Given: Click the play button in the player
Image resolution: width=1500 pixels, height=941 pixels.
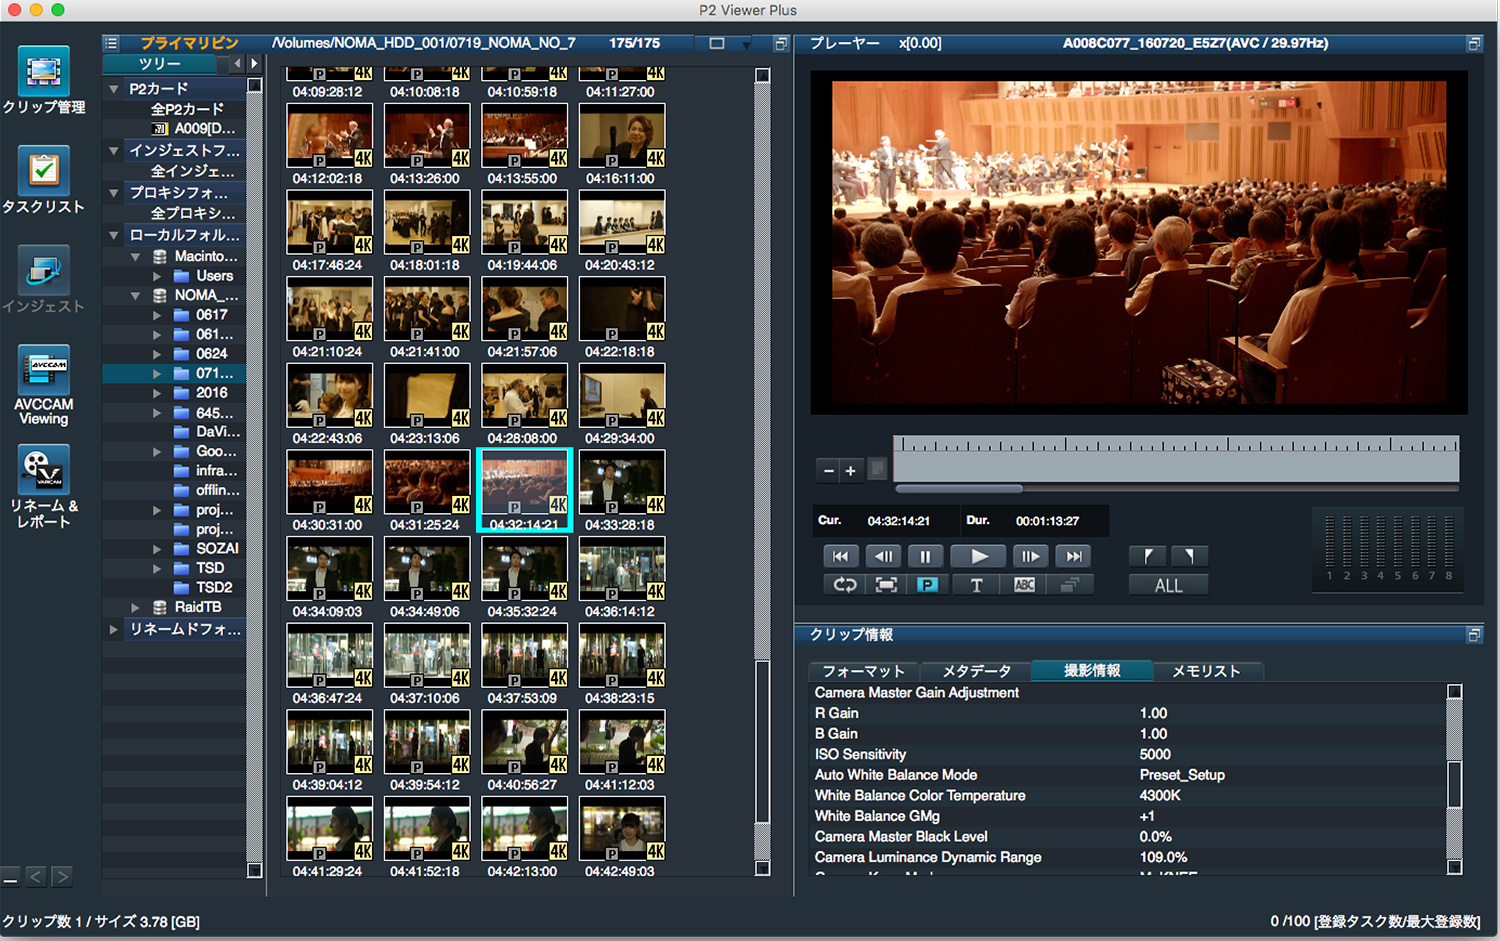Looking at the screenshot, I should [978, 557].
